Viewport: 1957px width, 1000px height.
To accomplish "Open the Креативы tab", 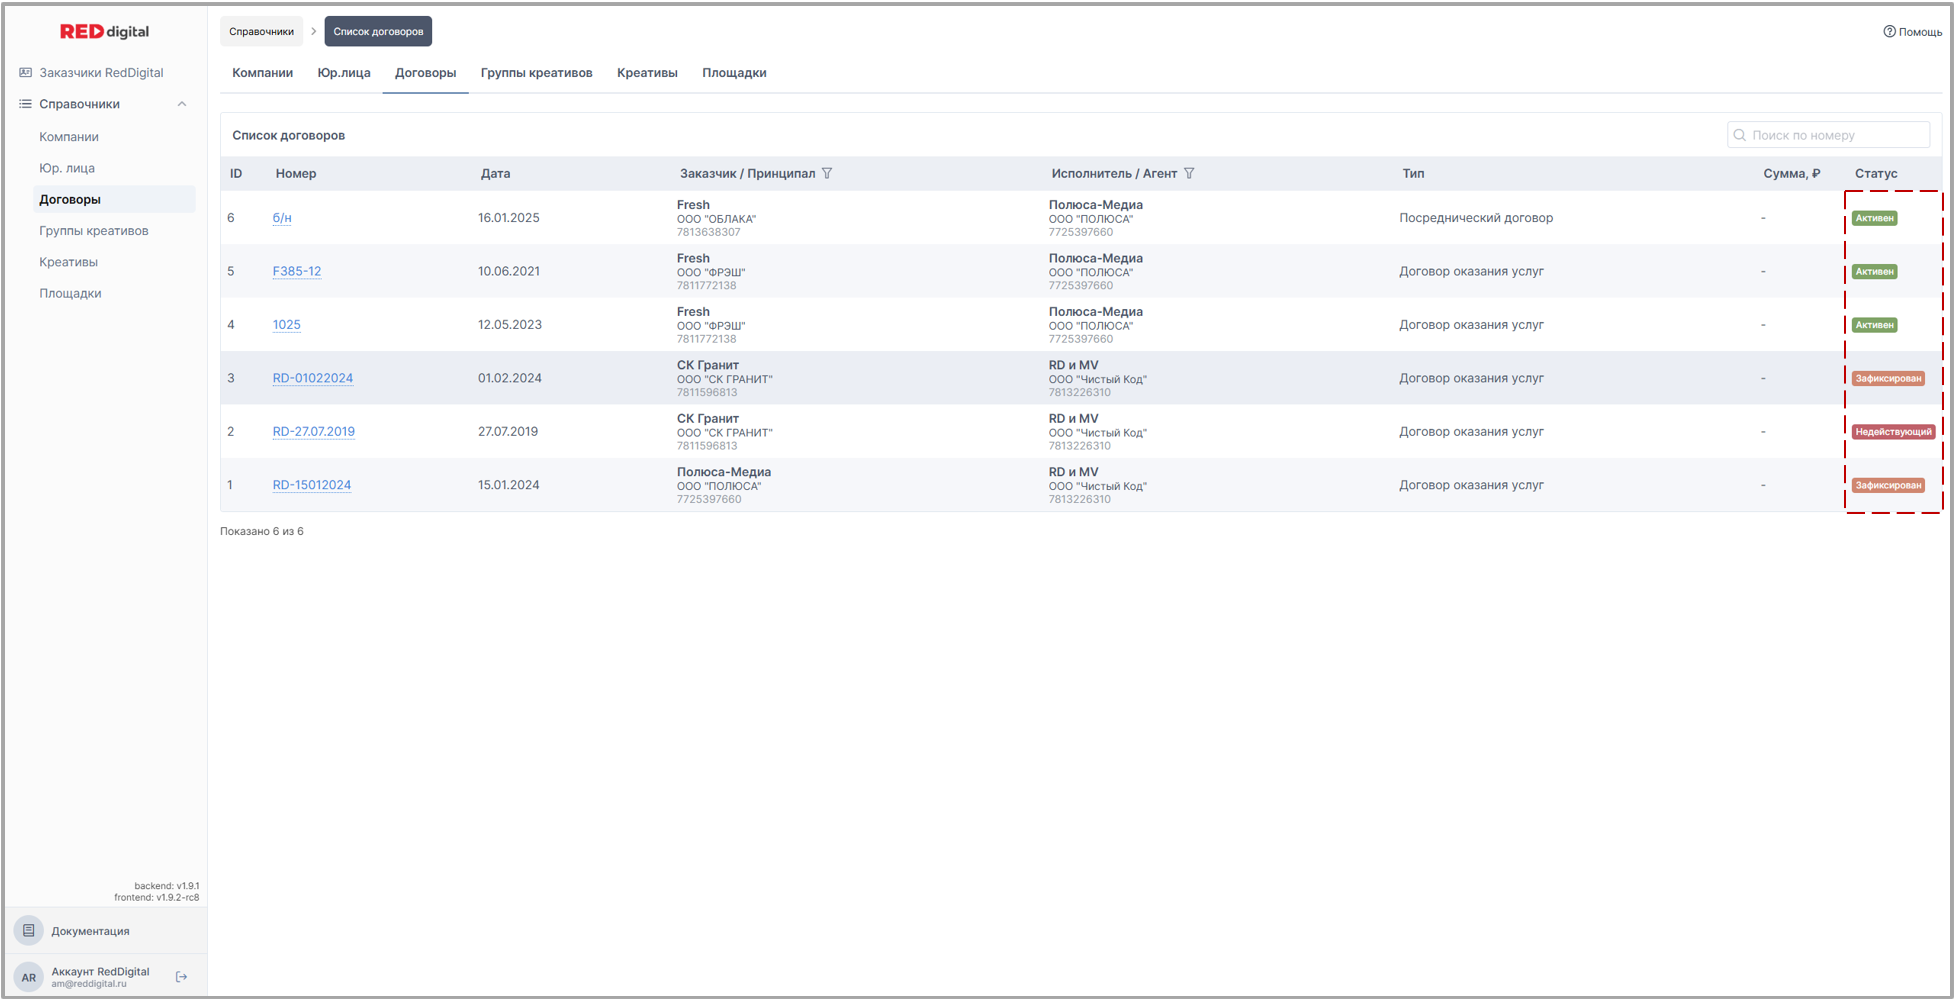I will click(x=647, y=73).
